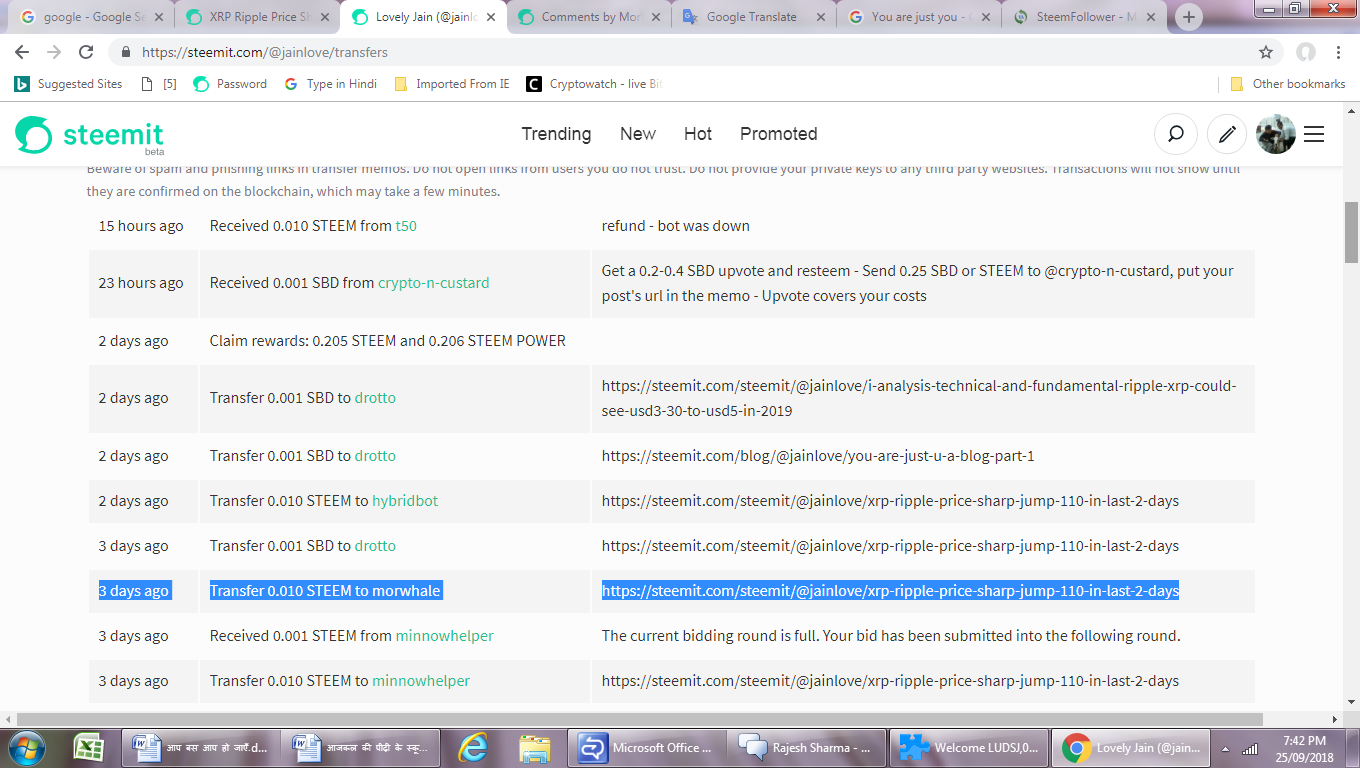Click "The current bidding round is full" memo
The width and height of the screenshot is (1360, 768).
coord(891,636)
